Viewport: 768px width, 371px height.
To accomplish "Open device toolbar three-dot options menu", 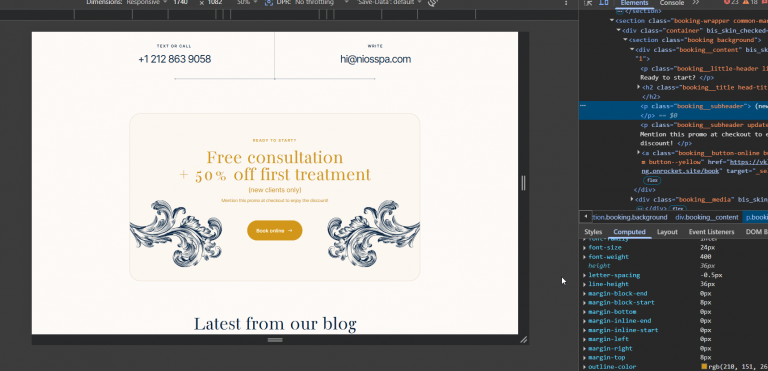I will pos(566,2).
